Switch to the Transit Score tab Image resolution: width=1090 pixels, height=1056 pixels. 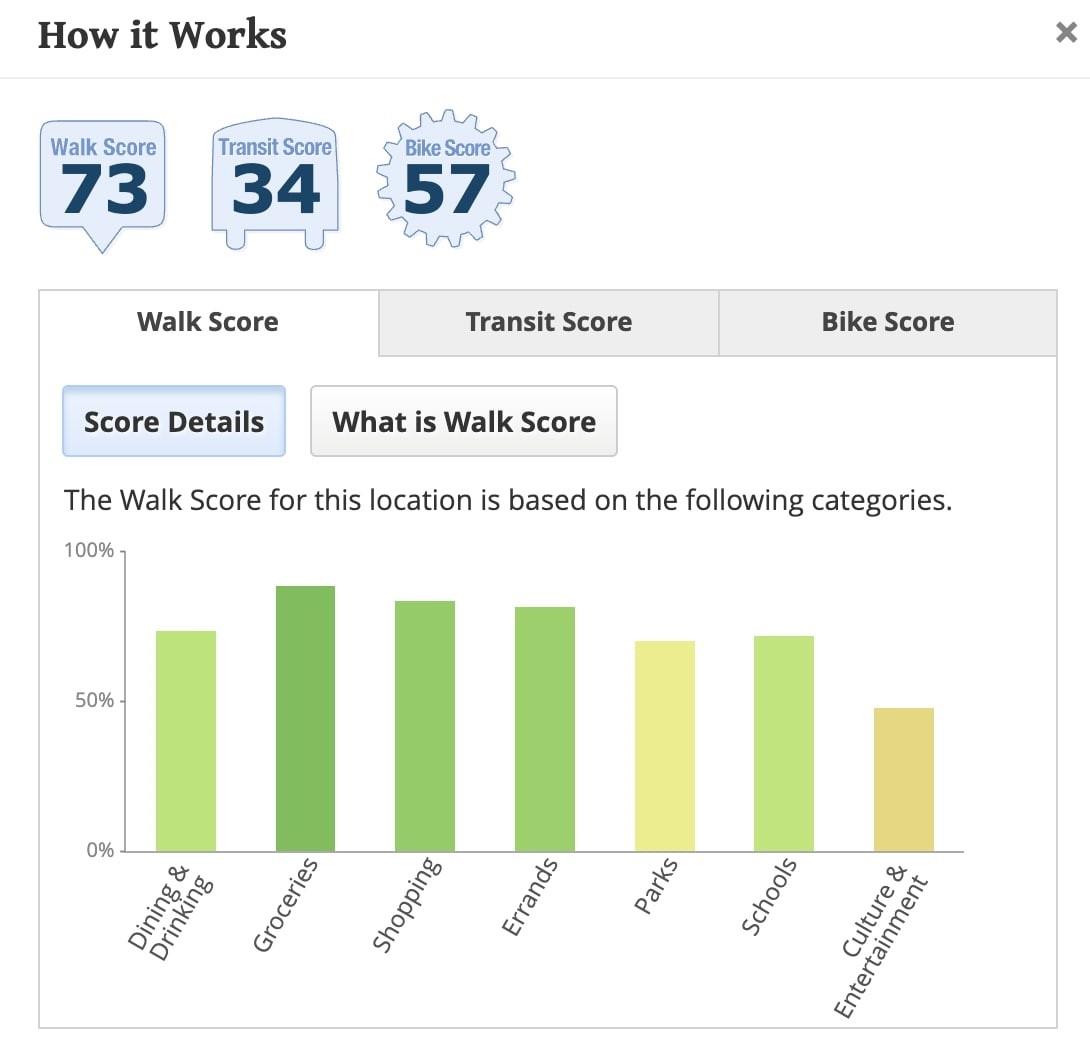548,323
